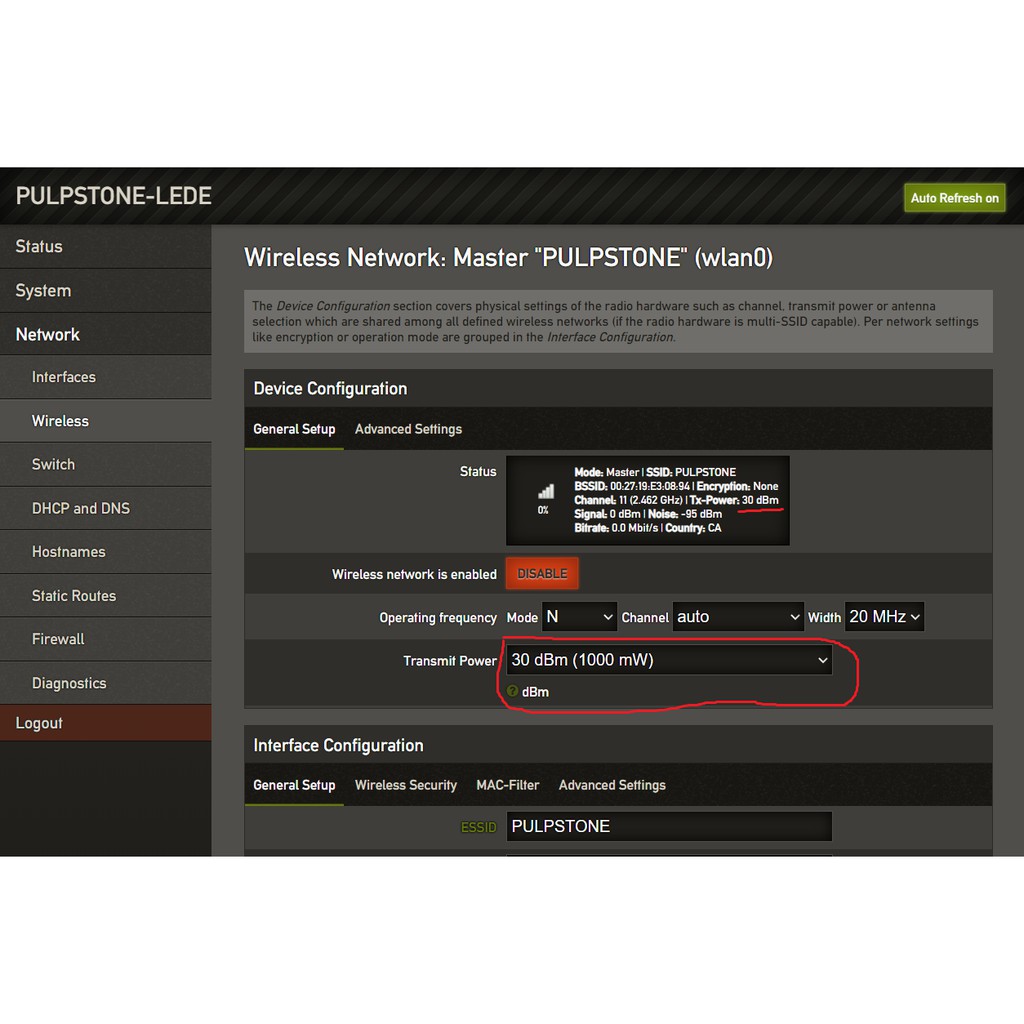Navigate to DHCP and DNS settings
This screenshot has height=1024, width=1024.
(x=81, y=508)
